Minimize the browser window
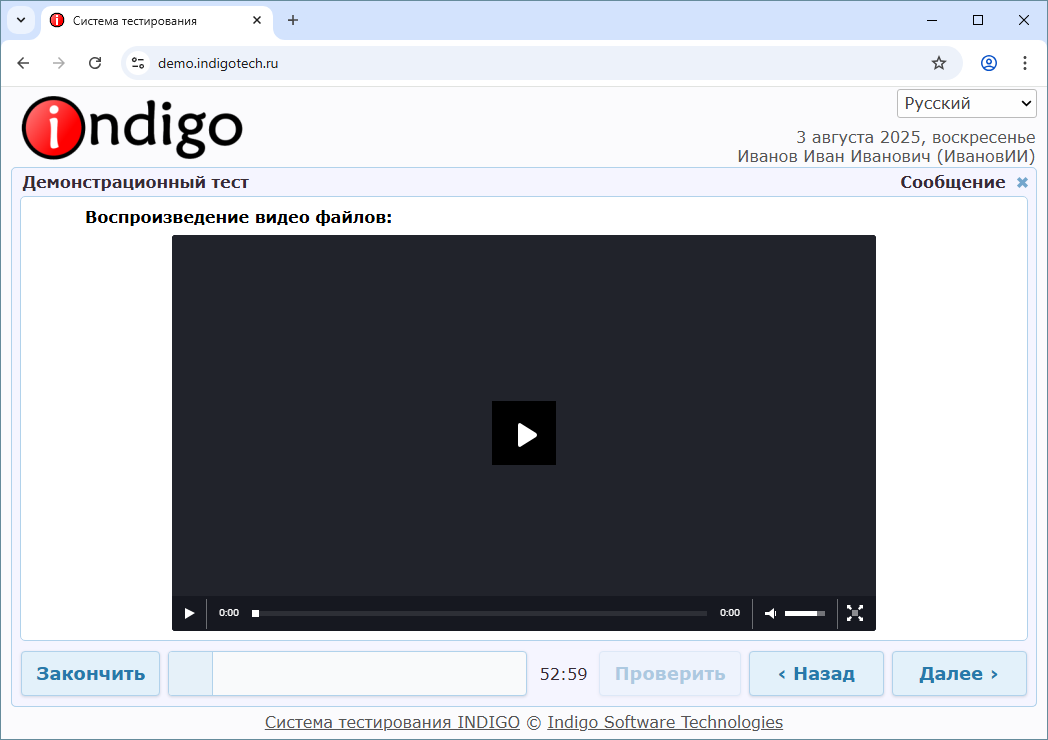1048x740 pixels. 932,20
